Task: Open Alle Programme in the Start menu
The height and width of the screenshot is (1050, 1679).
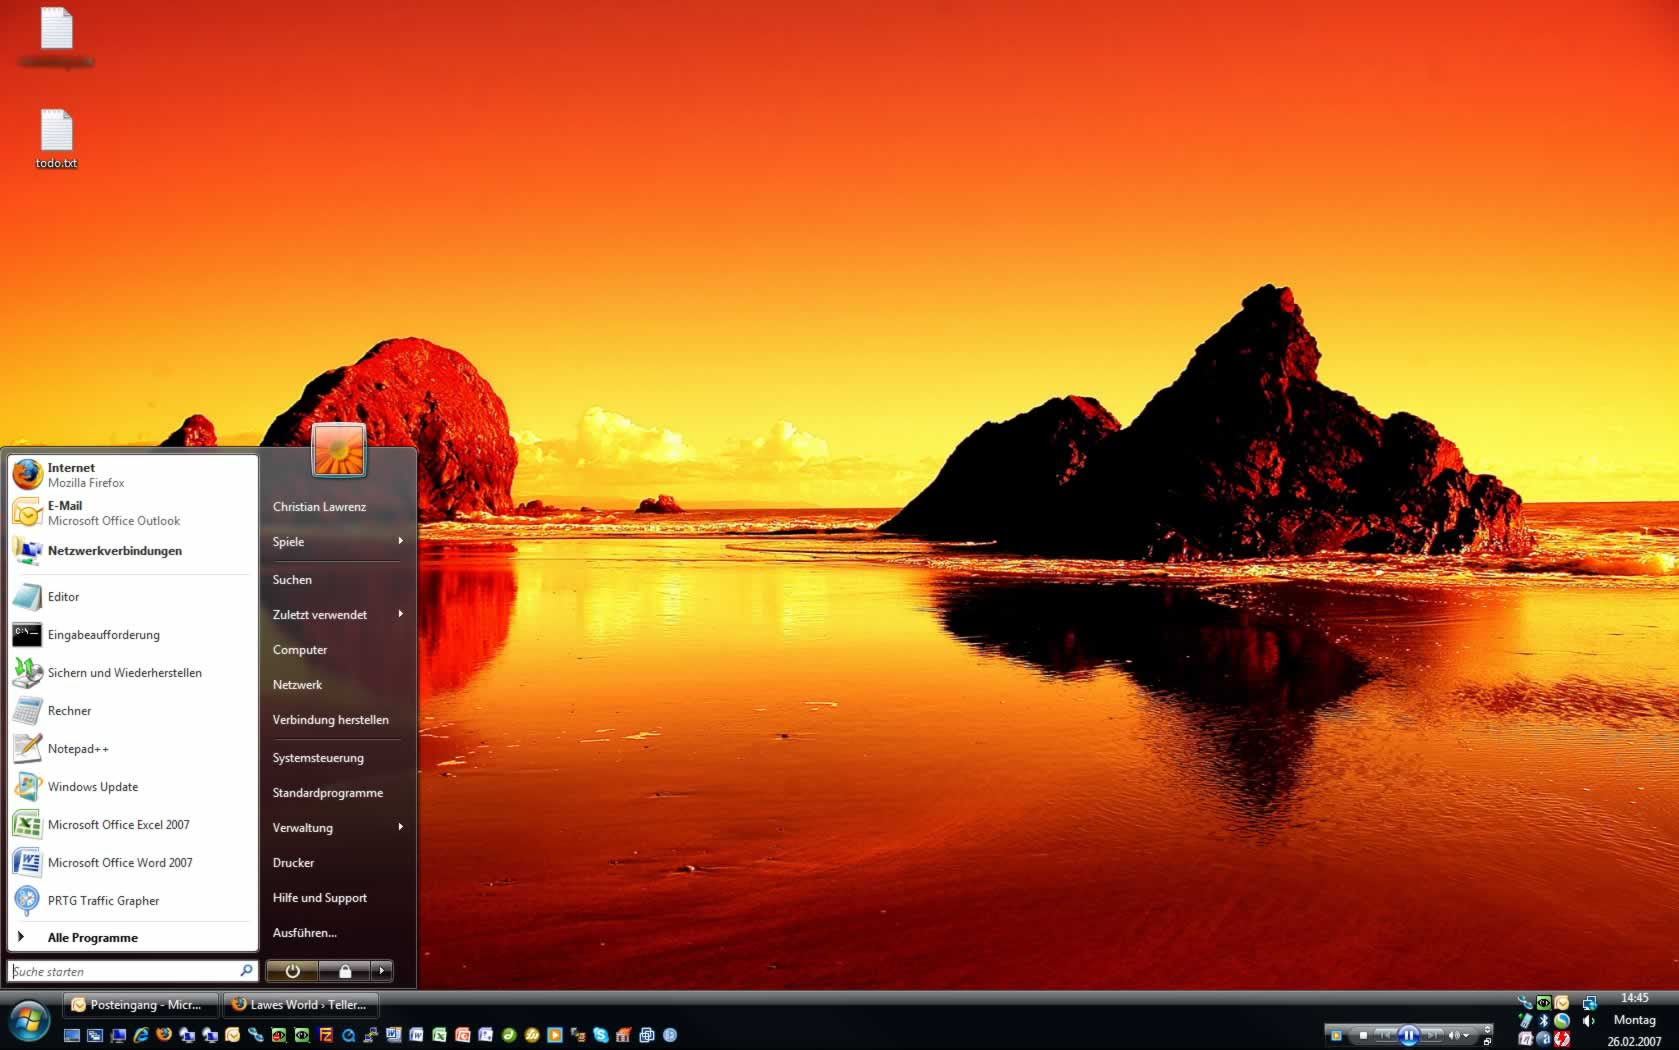Action: tap(93, 937)
